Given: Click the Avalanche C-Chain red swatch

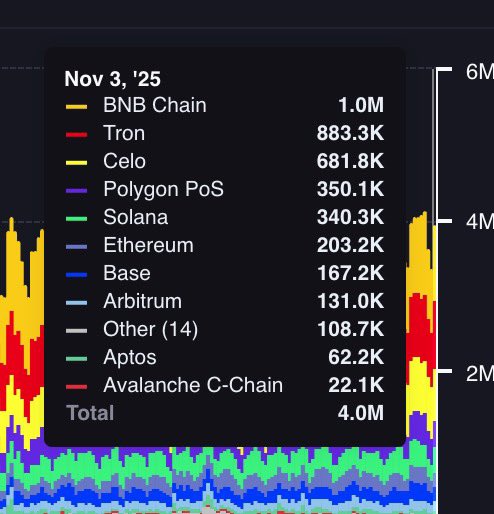Looking at the screenshot, I should click(x=77, y=387).
